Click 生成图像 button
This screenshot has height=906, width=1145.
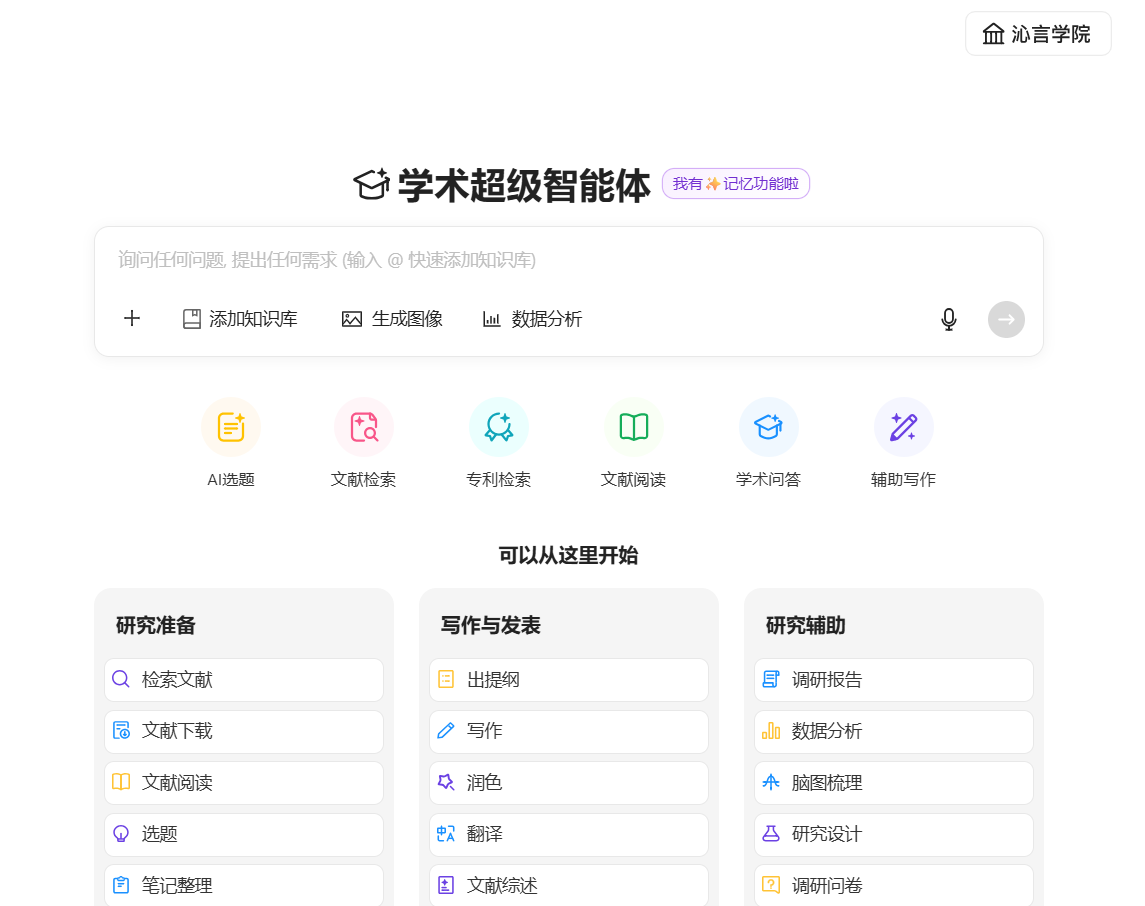coord(392,319)
